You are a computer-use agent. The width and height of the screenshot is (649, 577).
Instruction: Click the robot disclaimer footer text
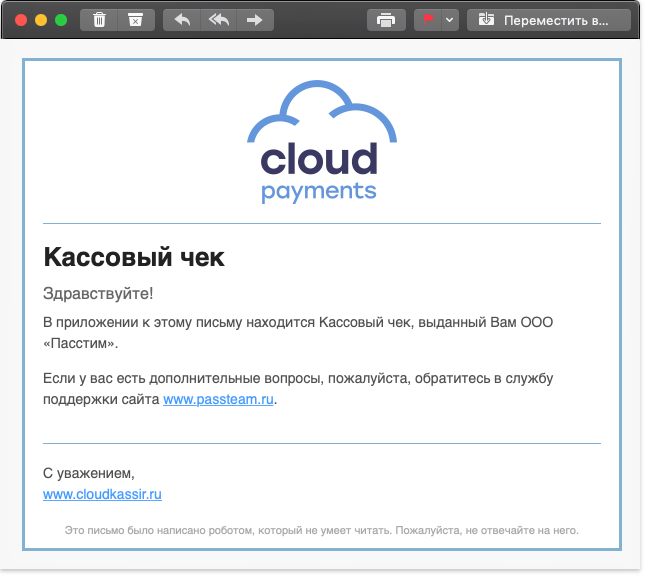(x=321, y=530)
